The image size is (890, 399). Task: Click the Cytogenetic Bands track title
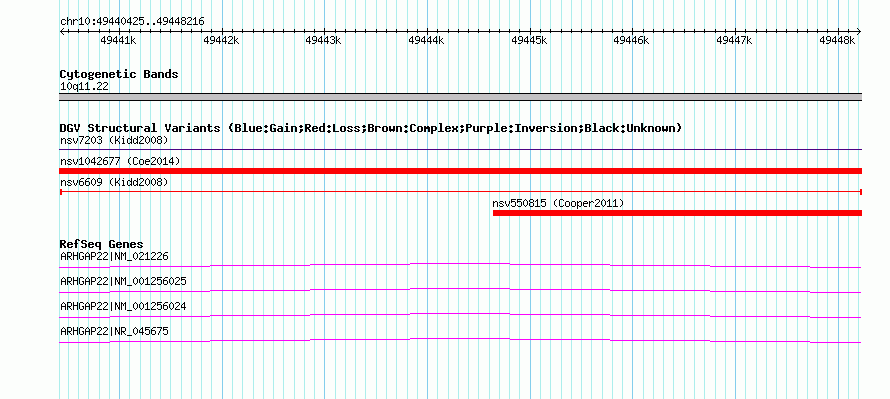[119, 74]
